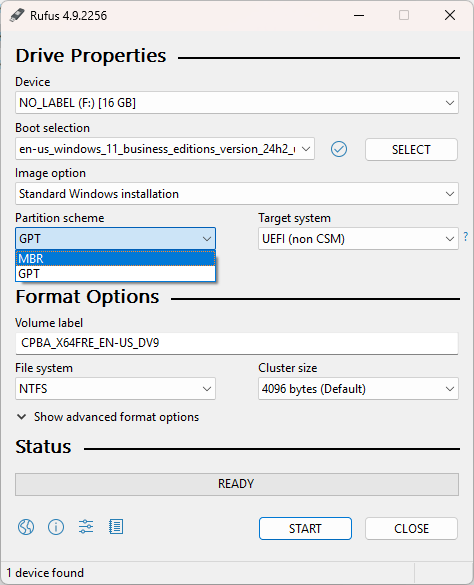Open the language globe icon

point(26,527)
